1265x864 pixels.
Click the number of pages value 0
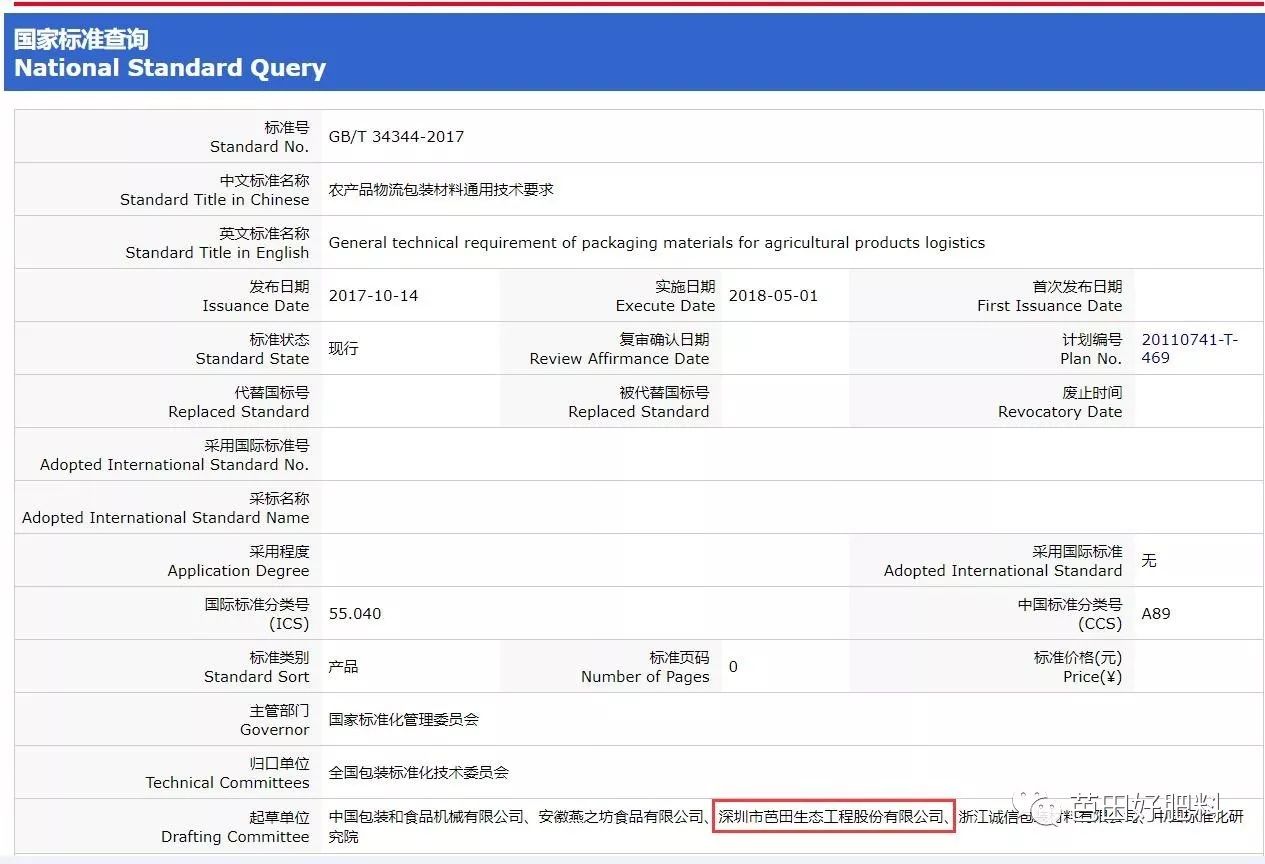tap(733, 667)
